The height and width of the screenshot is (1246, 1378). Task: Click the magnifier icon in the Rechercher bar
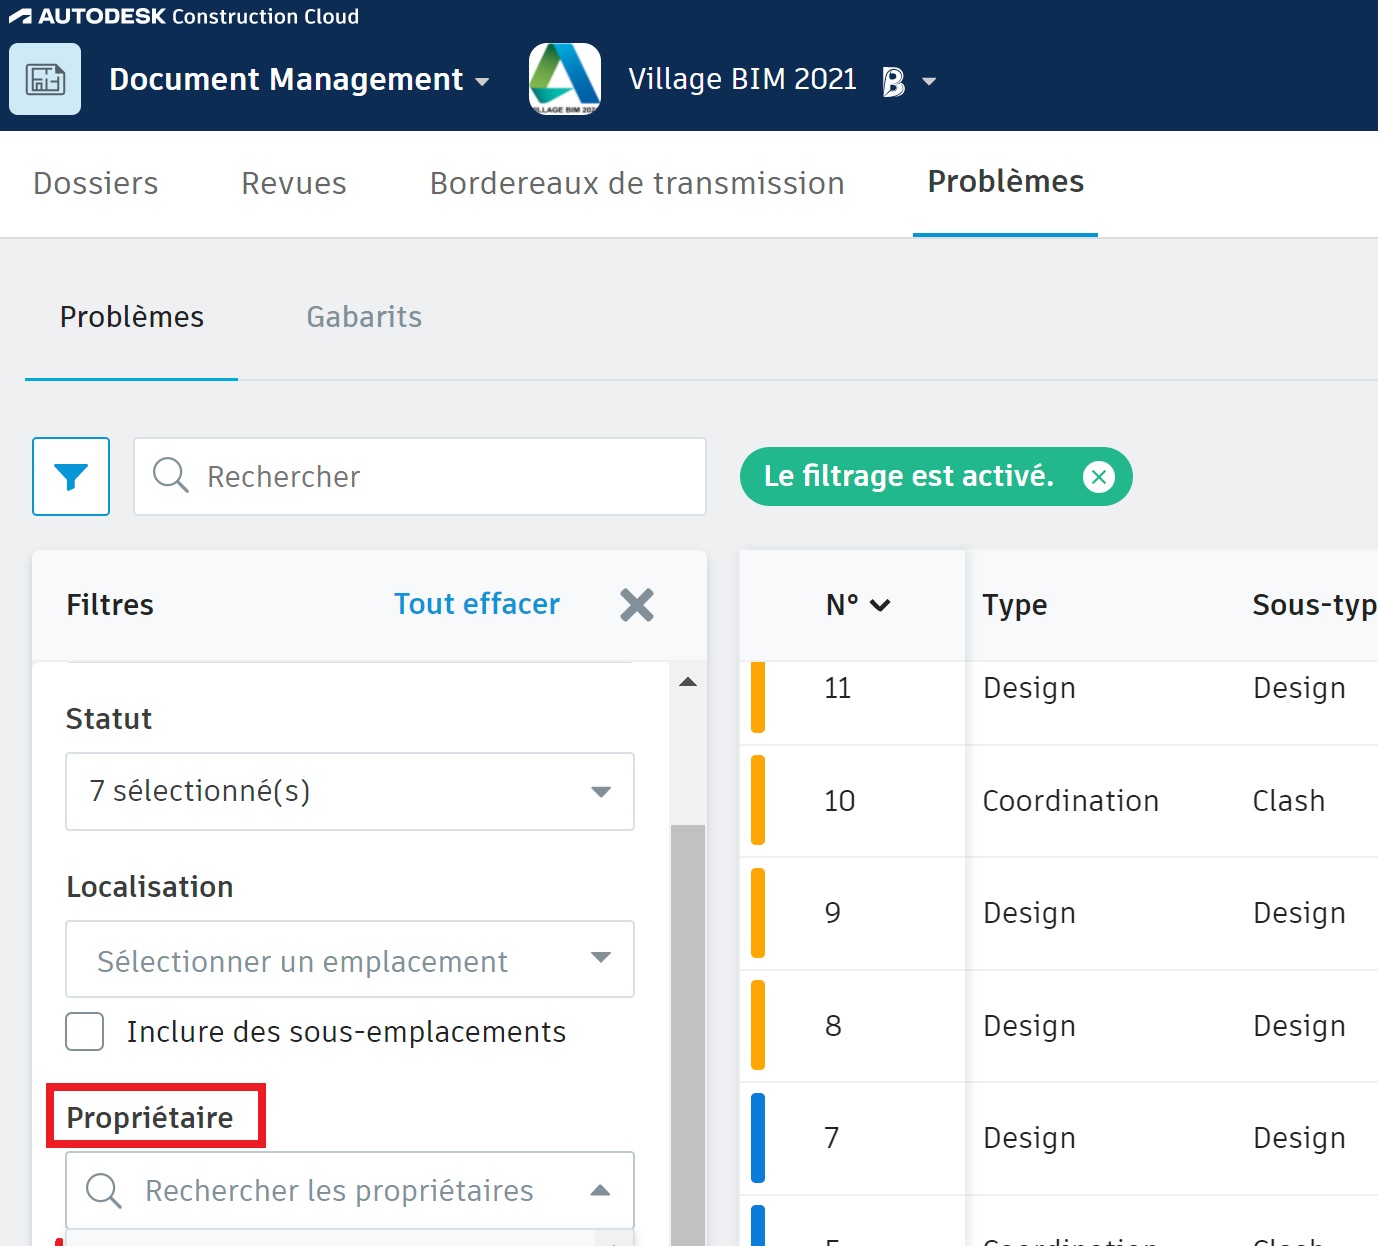point(170,477)
